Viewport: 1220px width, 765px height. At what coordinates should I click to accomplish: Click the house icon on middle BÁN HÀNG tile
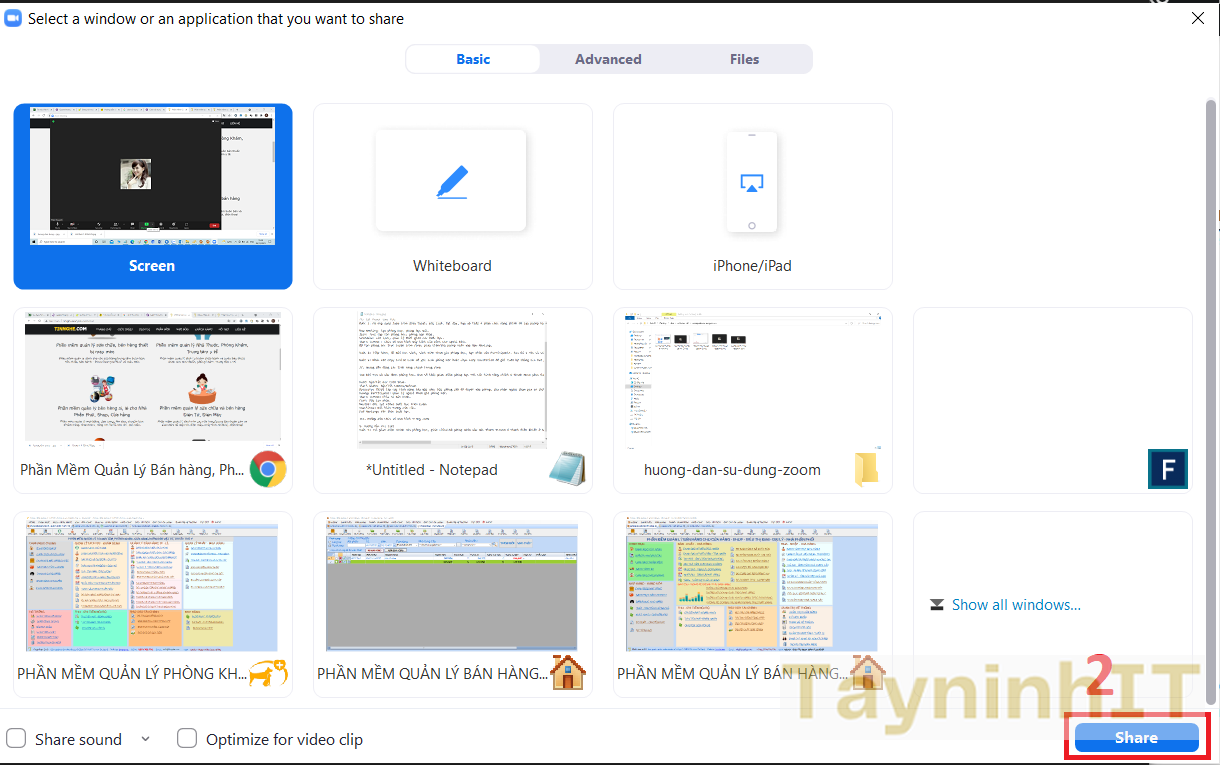point(567,673)
